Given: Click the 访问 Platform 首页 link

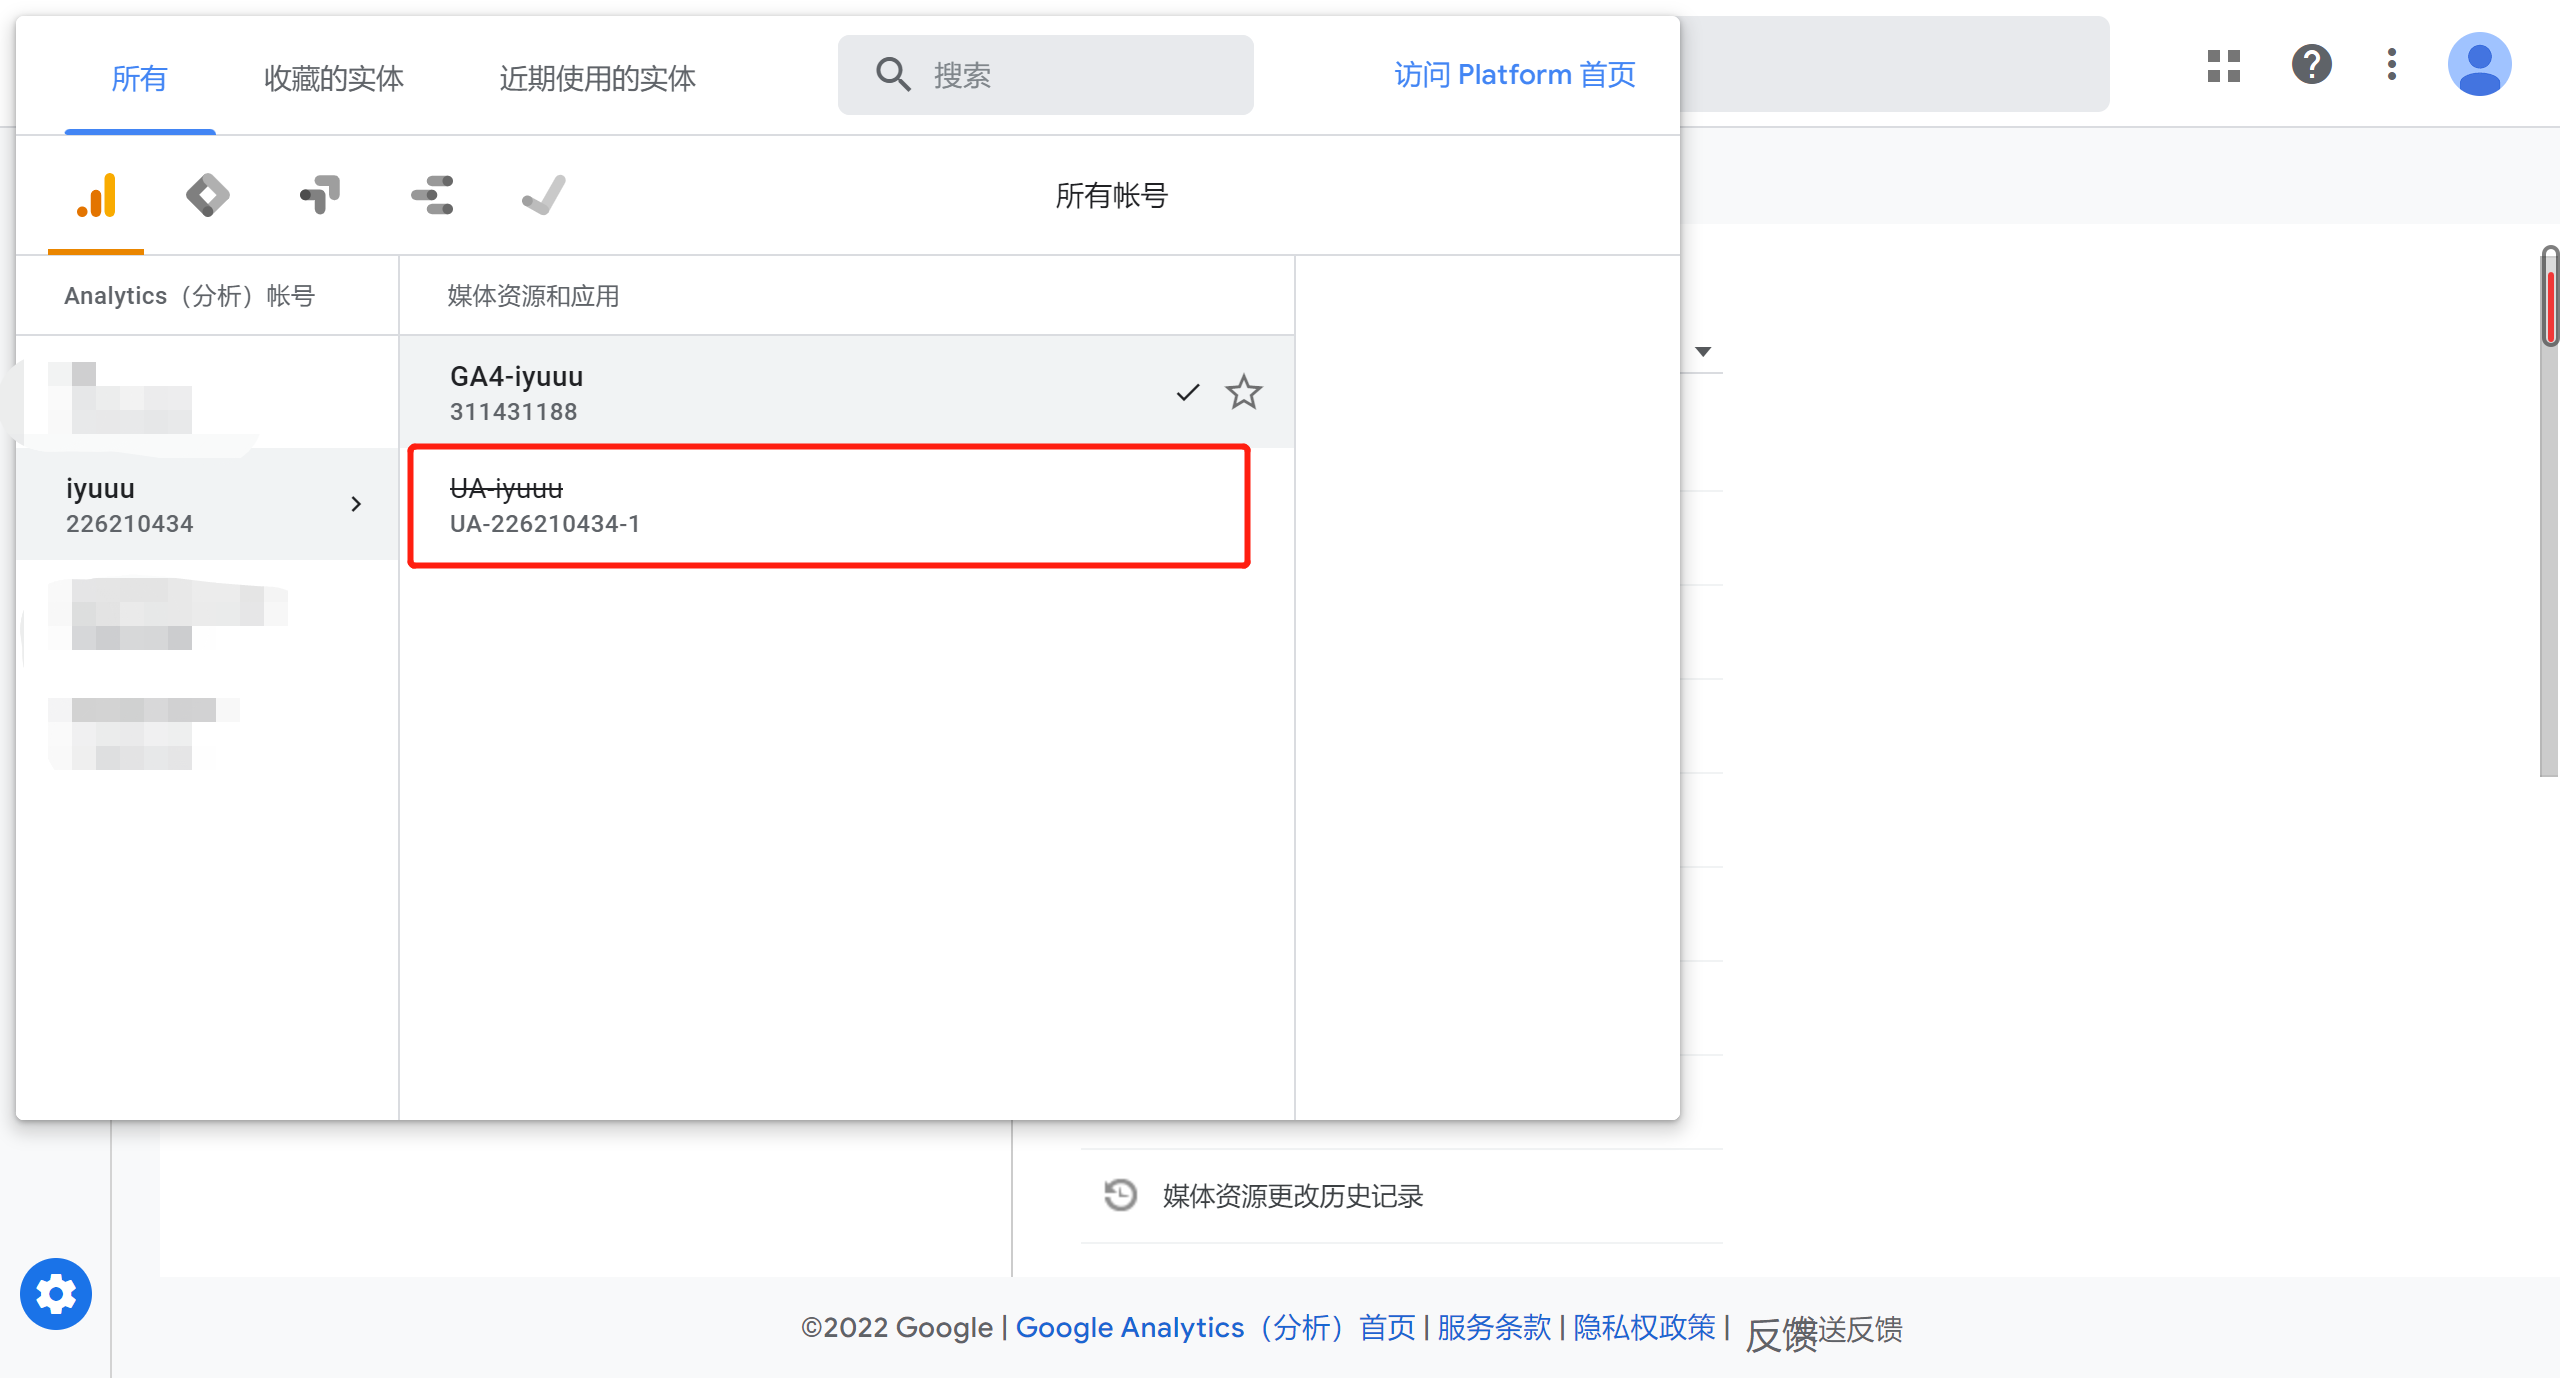Looking at the screenshot, I should 1513,74.
